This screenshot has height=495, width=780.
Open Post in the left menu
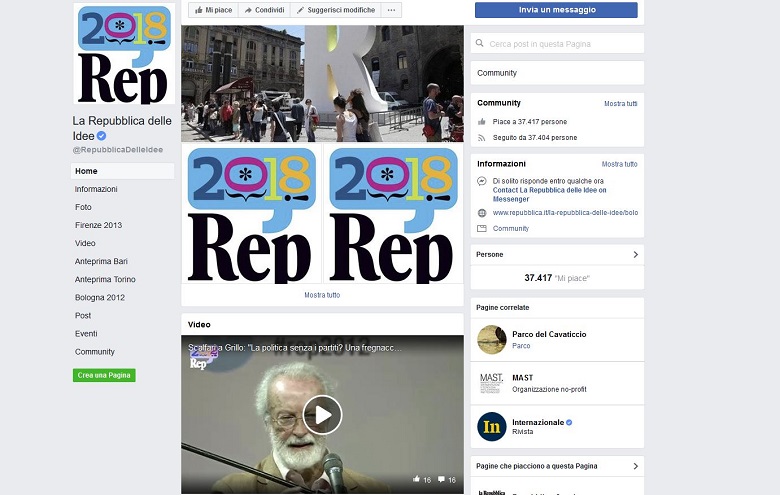tap(83, 315)
